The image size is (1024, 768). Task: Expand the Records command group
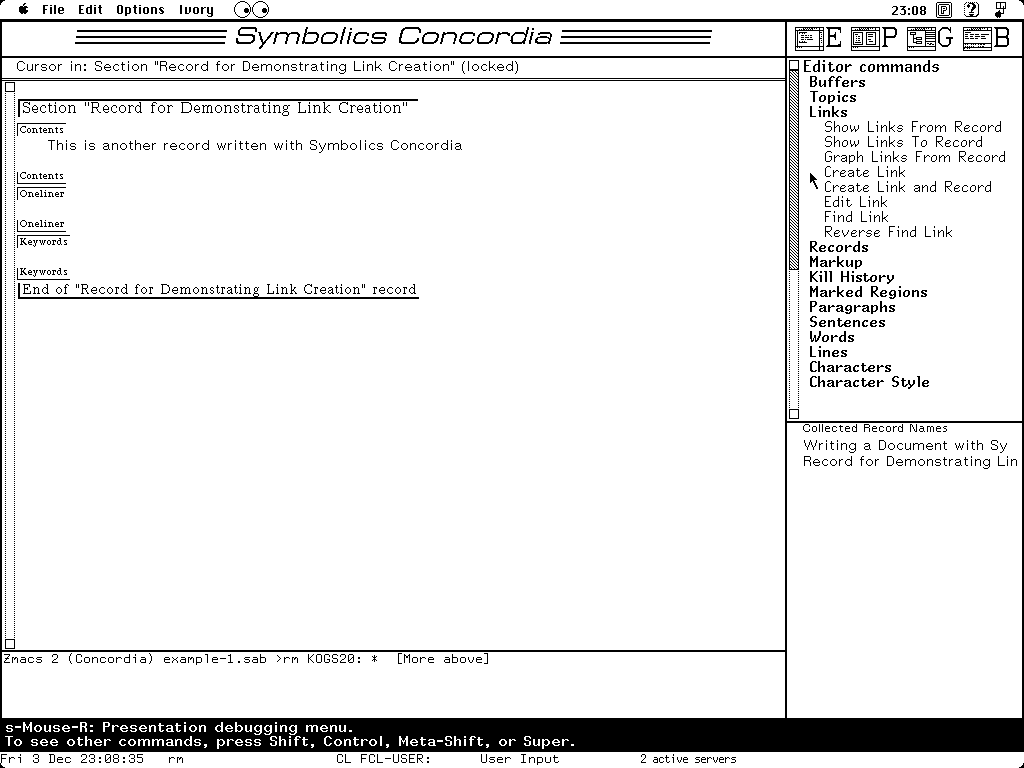click(839, 248)
